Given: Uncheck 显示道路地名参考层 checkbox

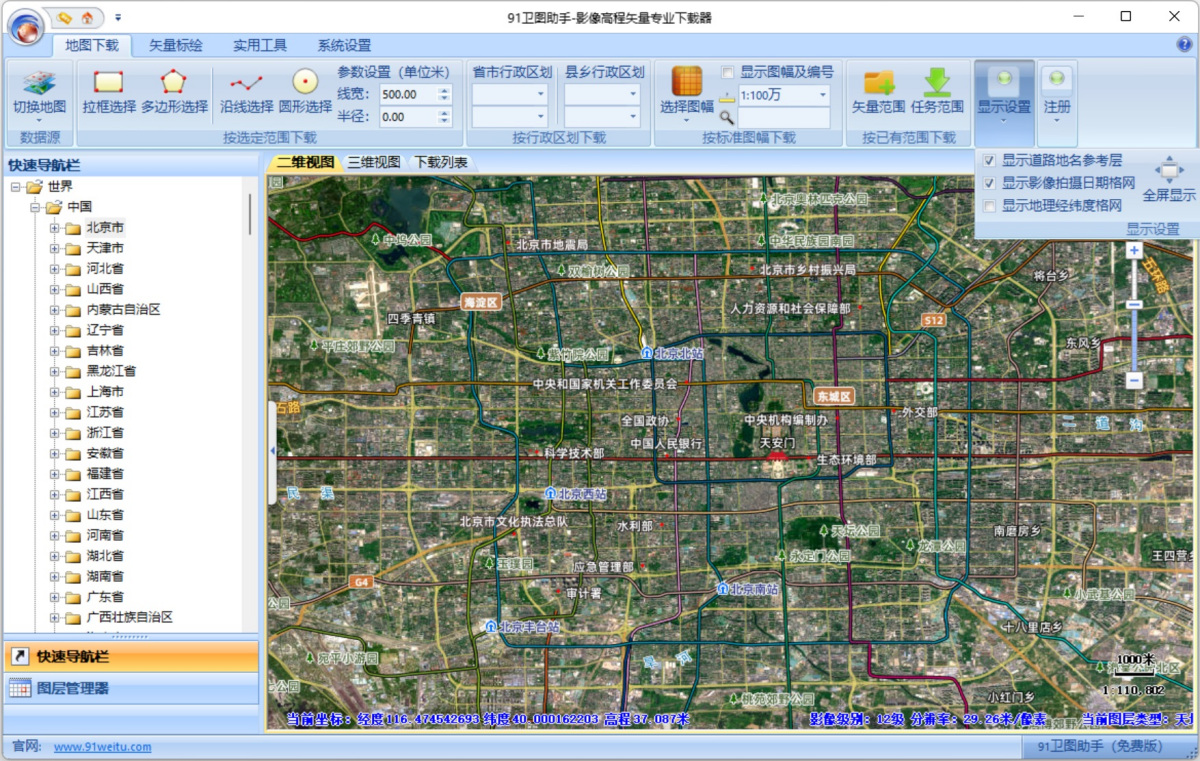Looking at the screenshot, I should (989, 160).
